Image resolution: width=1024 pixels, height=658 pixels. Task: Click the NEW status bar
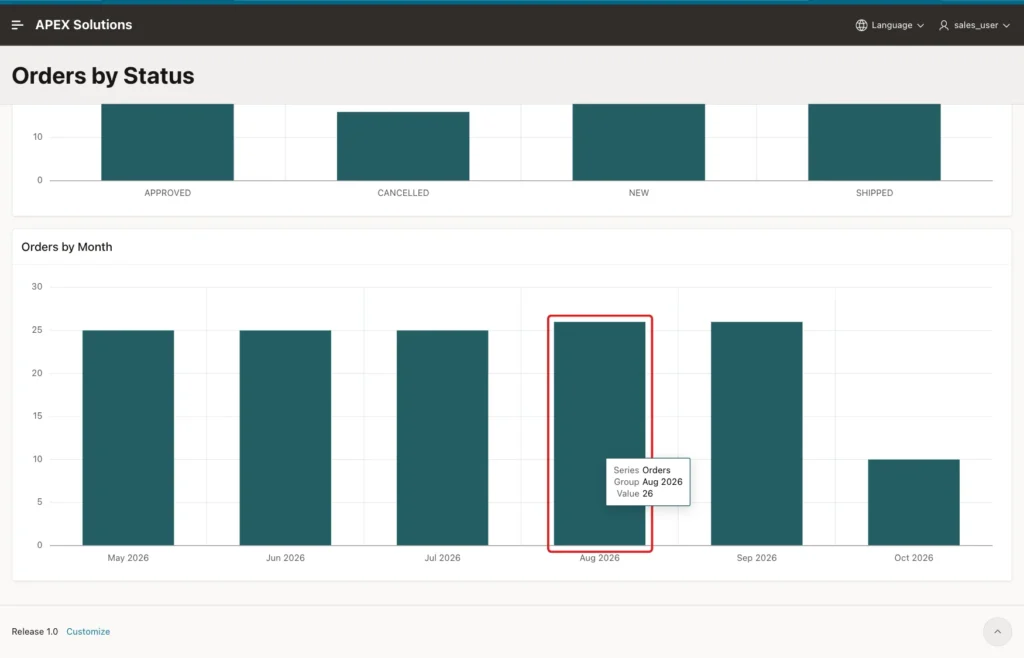(639, 142)
